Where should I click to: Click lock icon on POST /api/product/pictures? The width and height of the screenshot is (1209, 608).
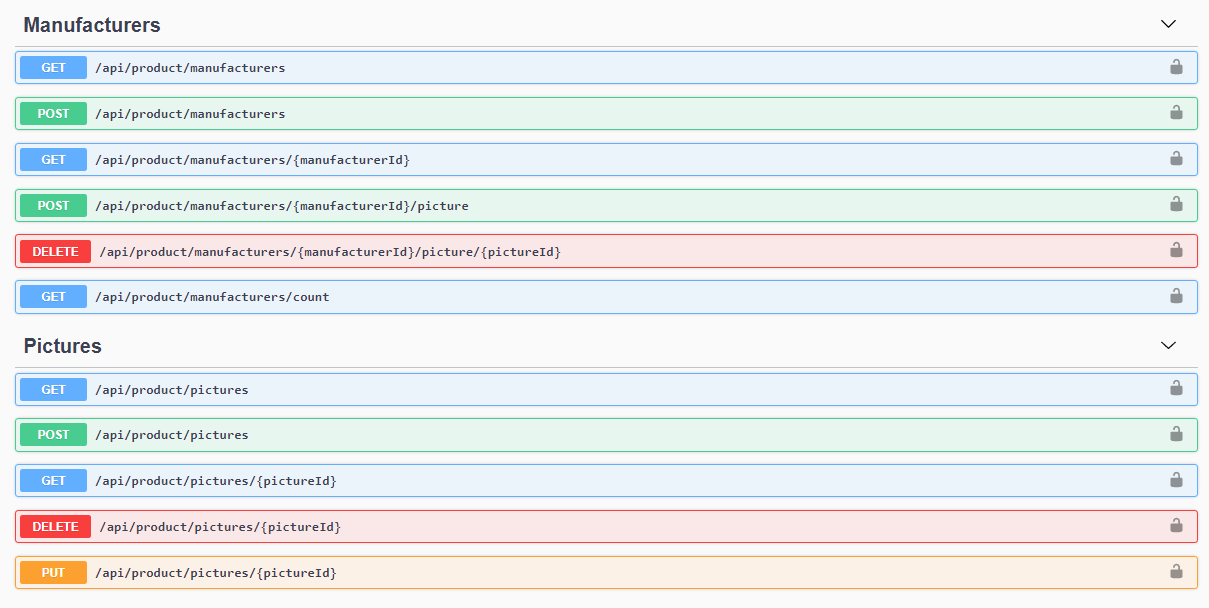[1176, 434]
